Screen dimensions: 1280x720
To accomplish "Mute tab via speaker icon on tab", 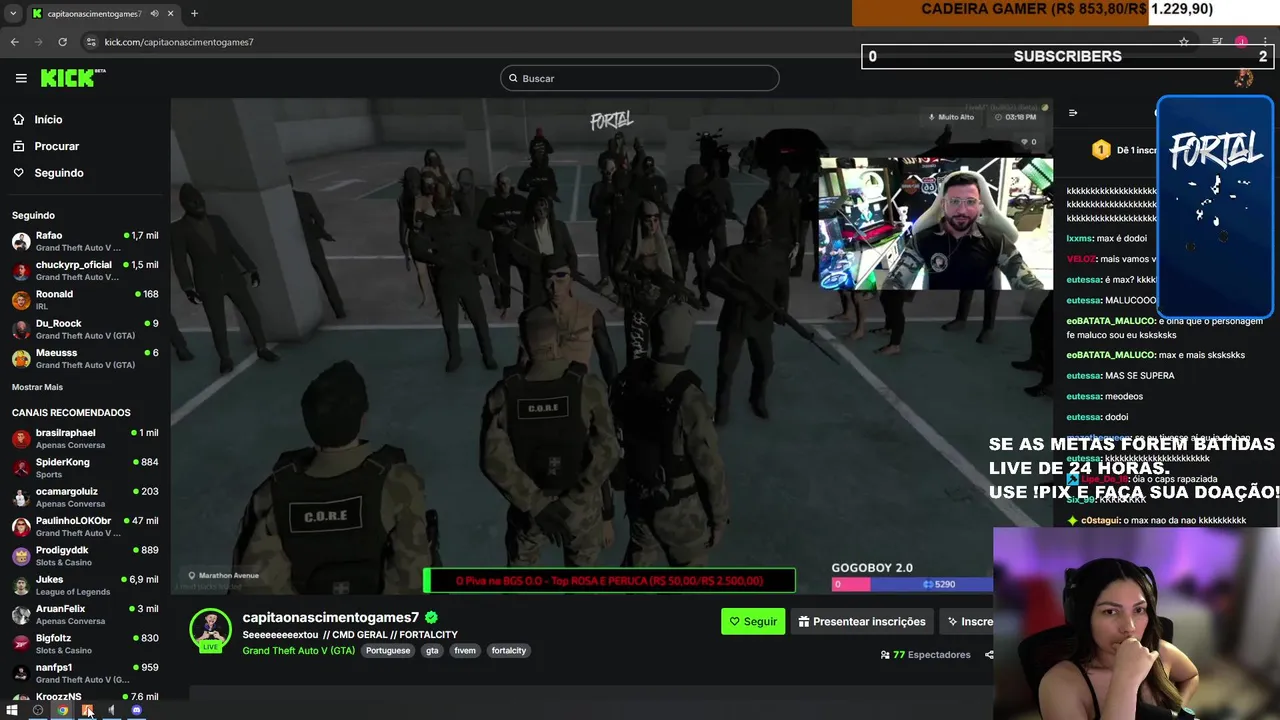I will 153,14.
